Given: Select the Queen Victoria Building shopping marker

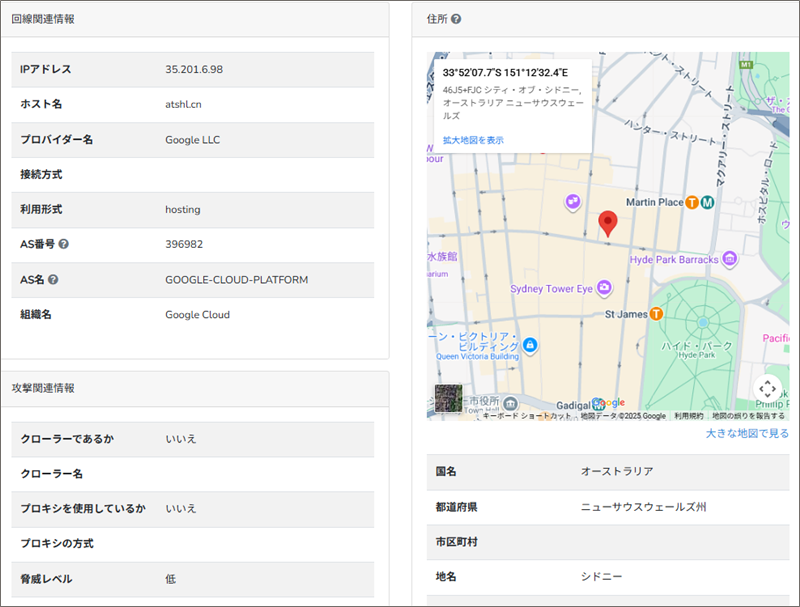Looking at the screenshot, I should pos(530,346).
